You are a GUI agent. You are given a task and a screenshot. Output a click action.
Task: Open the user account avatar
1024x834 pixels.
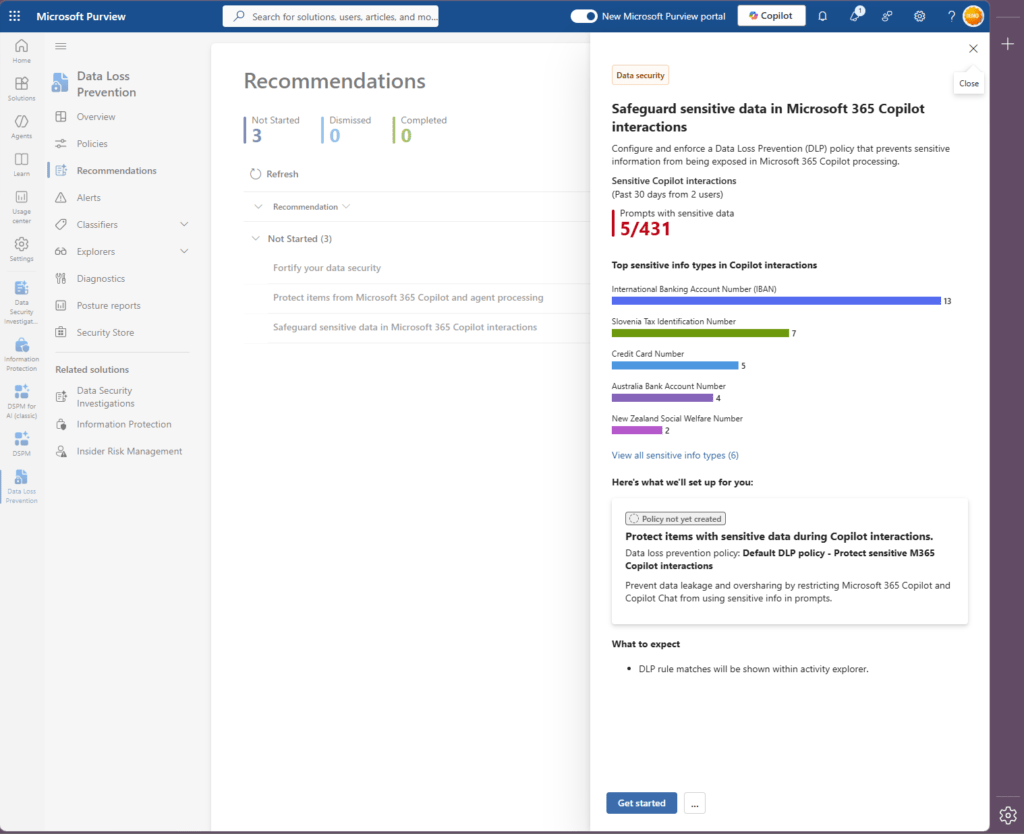click(x=973, y=16)
